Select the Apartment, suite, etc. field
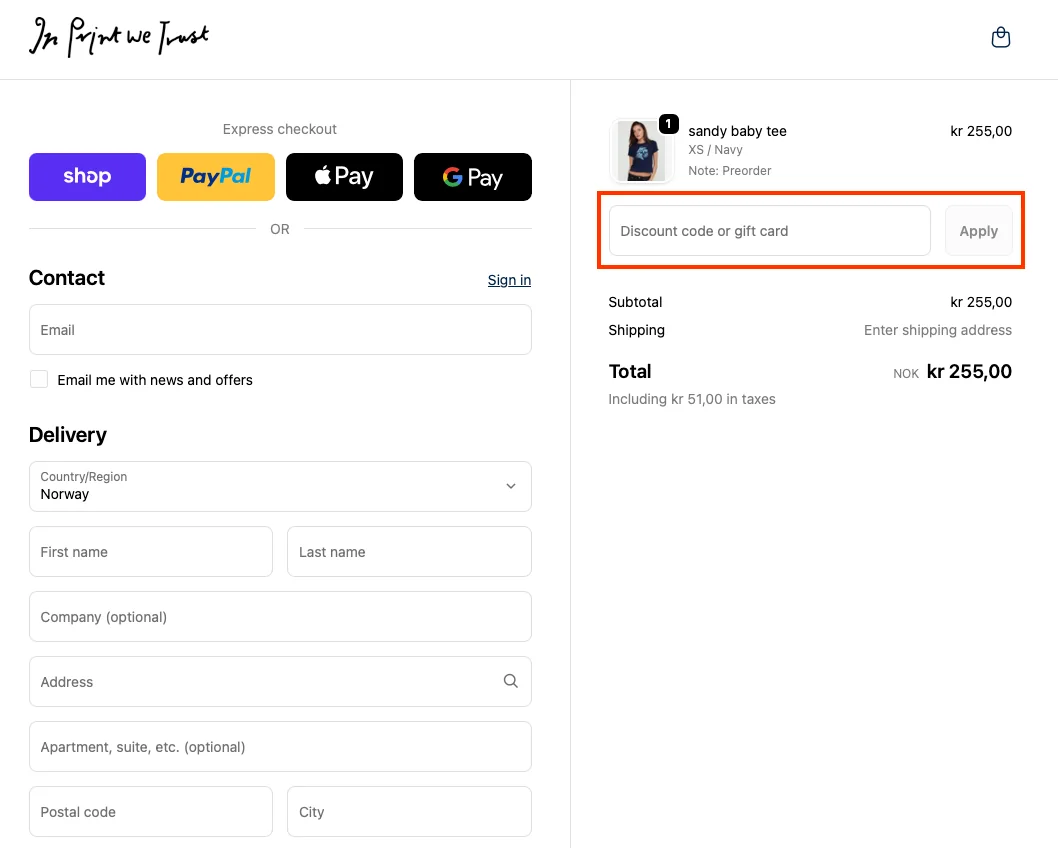This screenshot has width=1058, height=848. click(280, 747)
